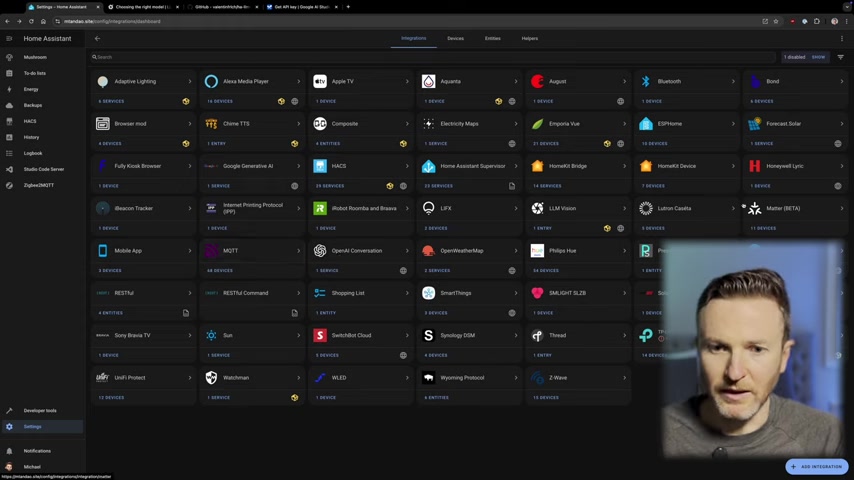854x480 pixels.
Task: Open Developer tools in the sidebar
Action: [42, 410]
